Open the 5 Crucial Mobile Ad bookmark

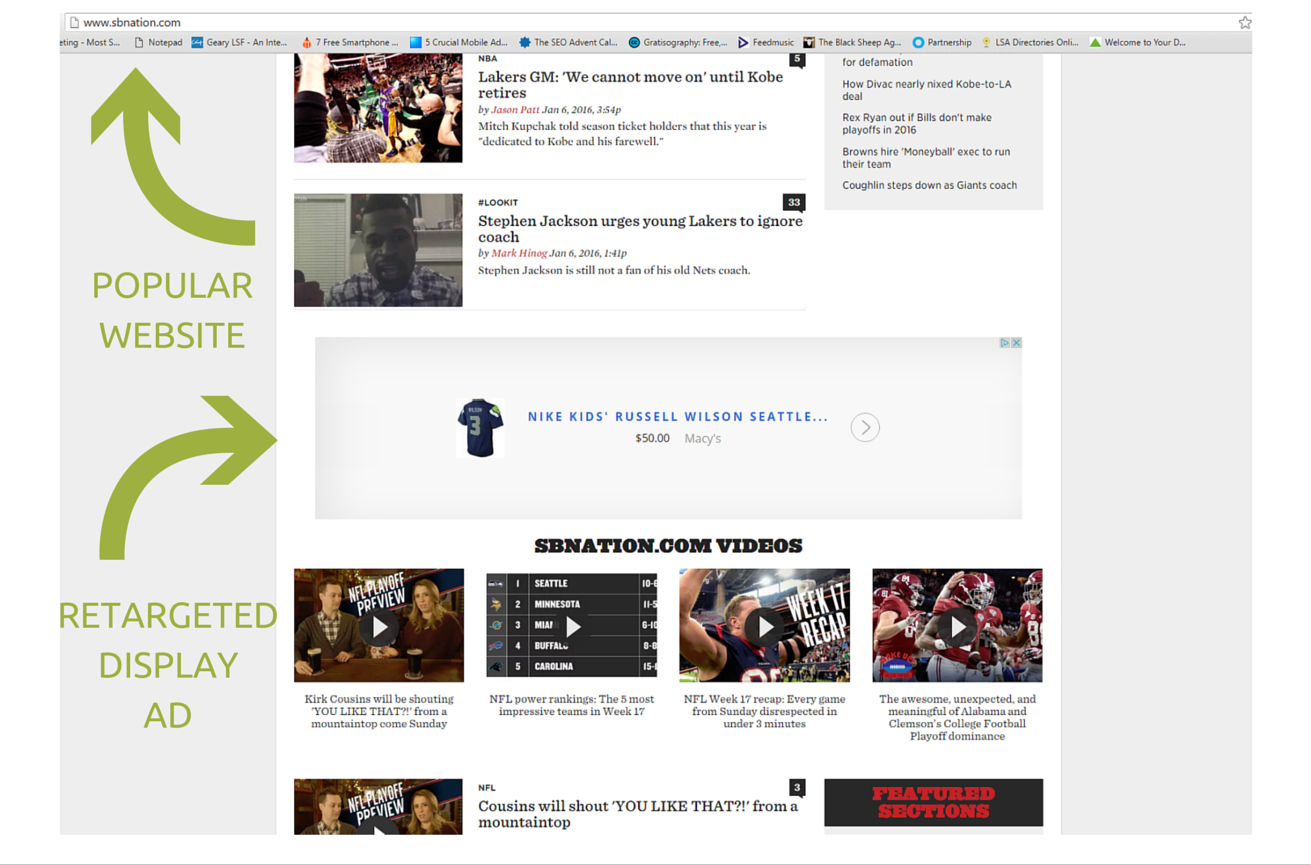pos(458,42)
